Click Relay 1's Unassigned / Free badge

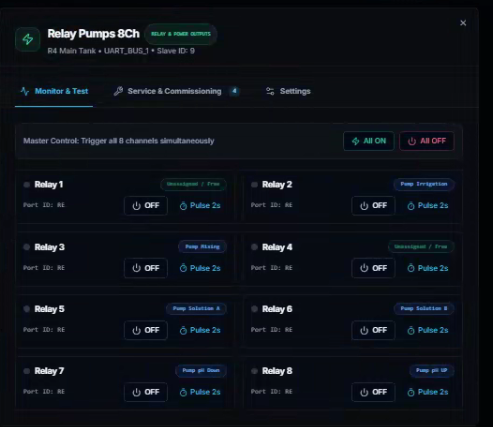193,184
